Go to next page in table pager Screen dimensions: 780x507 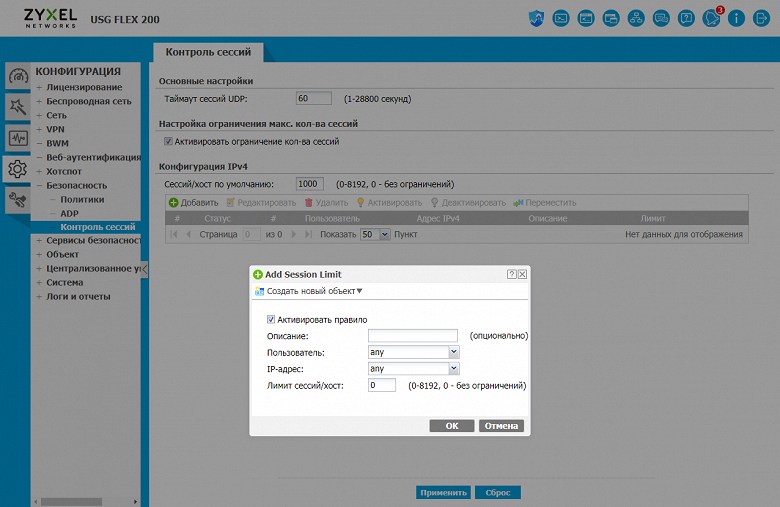click(293, 234)
